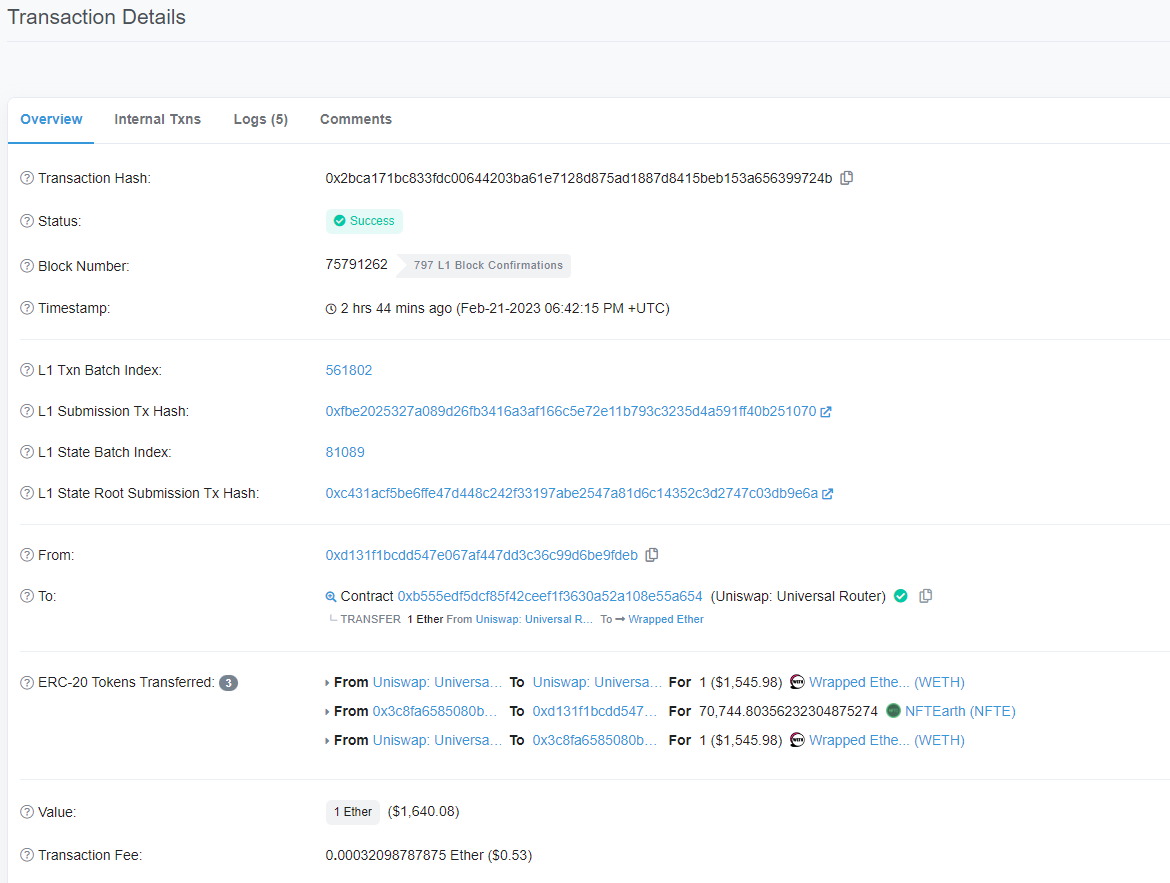Open From 0x3c8fa6585080b... in NFTE row
1170x883 pixels.
[x=435, y=711]
